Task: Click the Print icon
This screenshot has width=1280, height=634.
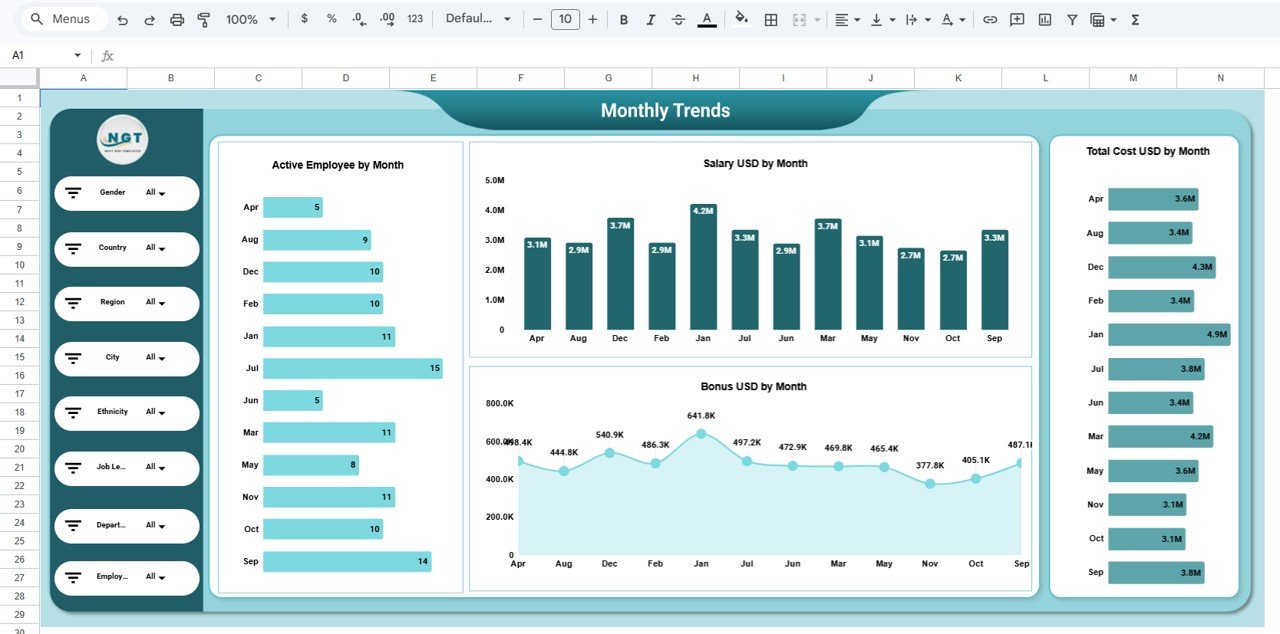Action: [x=177, y=20]
